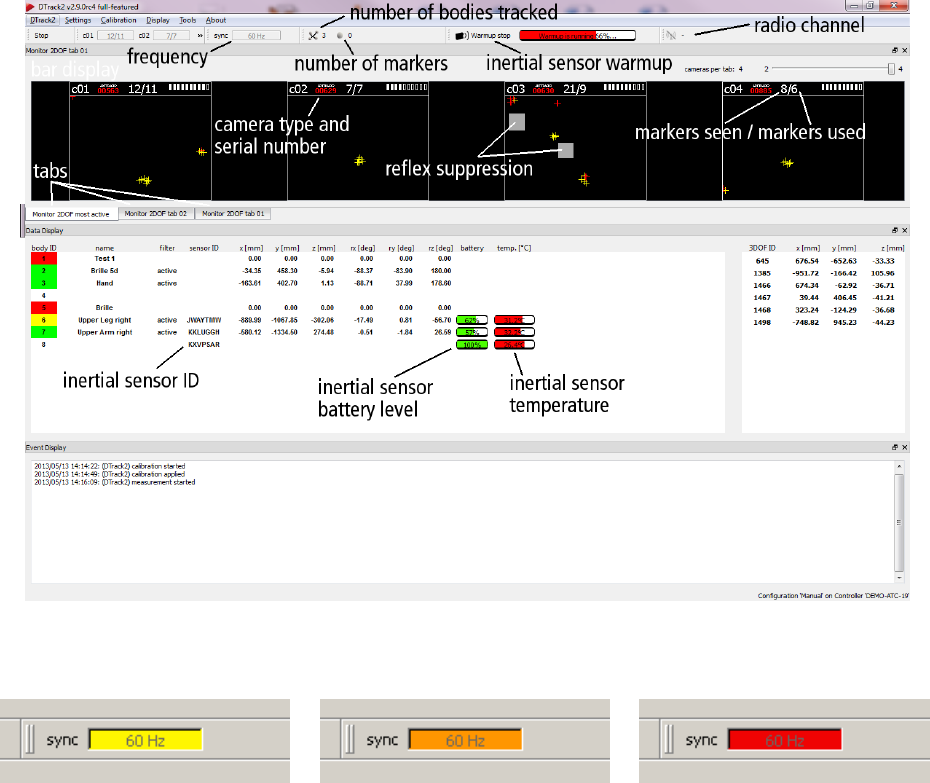
Task: Click the 'measurement started' log entry
Action: [x=114, y=482]
